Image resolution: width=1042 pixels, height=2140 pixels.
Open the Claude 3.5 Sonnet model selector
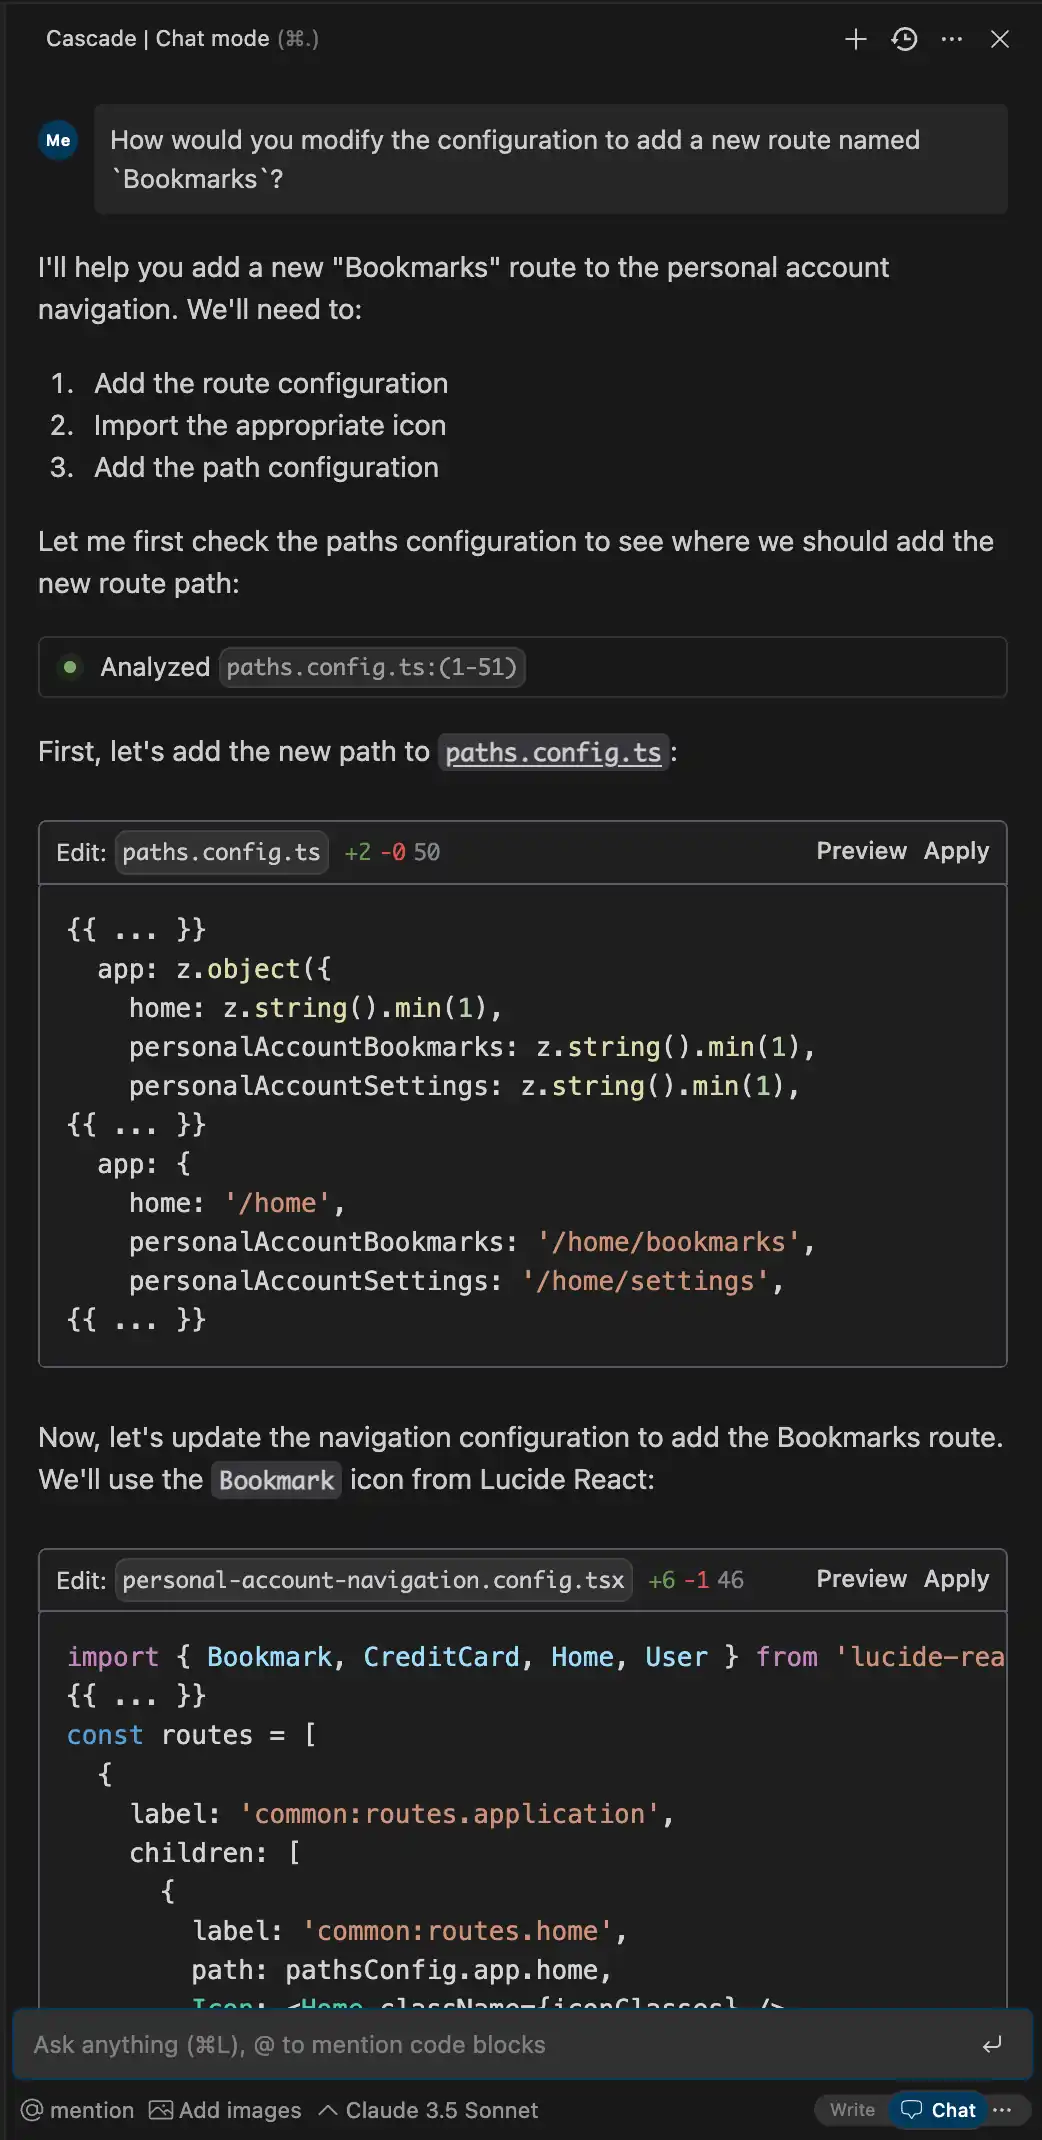coord(428,2110)
